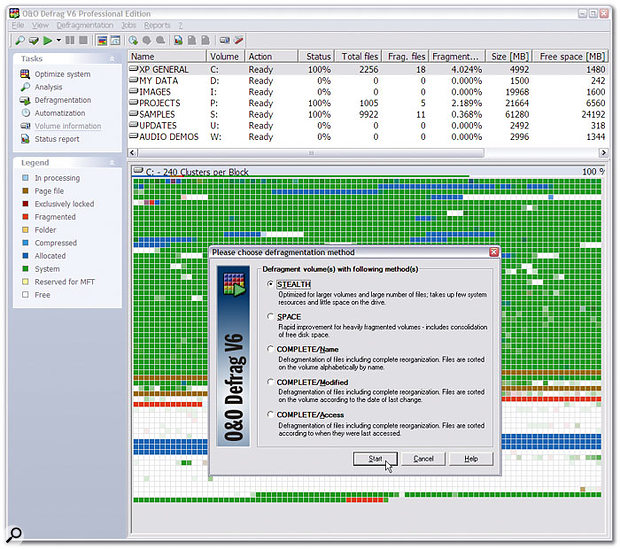
Task: Click the red Fragmented legend swatch
Action: (x=25, y=217)
